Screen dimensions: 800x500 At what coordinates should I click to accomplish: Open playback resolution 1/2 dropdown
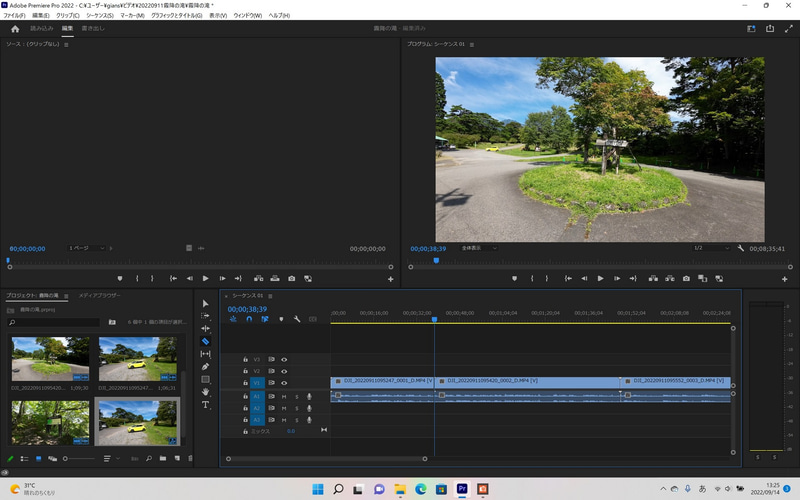[710, 248]
